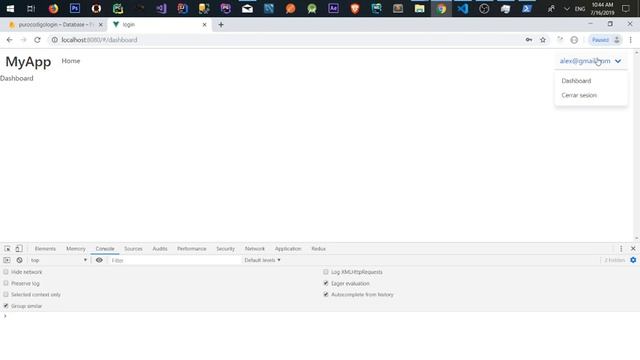Click the MyApp brand link
Viewport: 640px width, 360px height.
[28, 62]
